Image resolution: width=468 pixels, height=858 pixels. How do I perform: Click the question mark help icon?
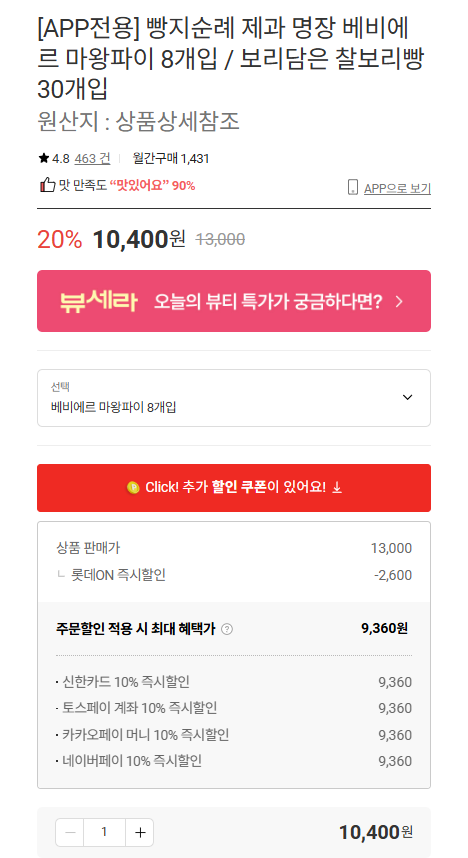[x=227, y=629]
